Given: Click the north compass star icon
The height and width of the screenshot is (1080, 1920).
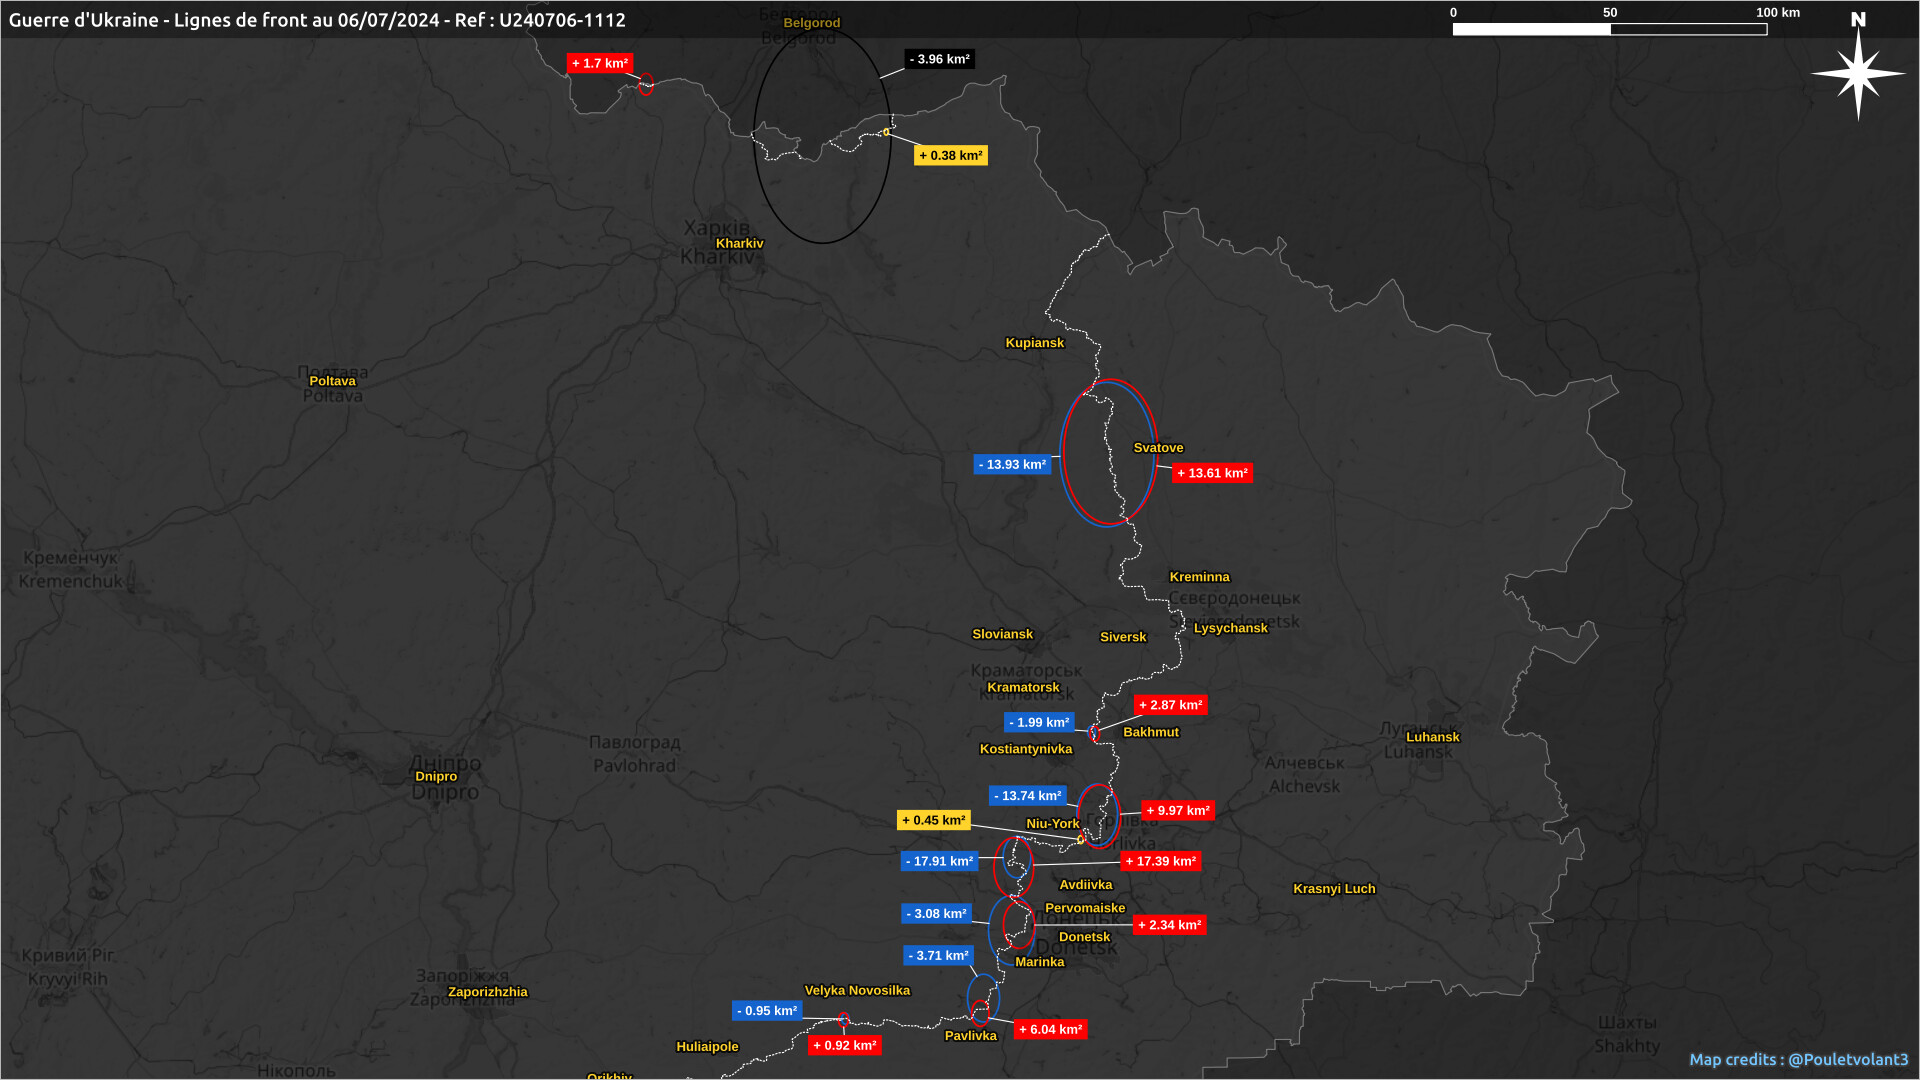Looking at the screenshot, I should [1858, 73].
